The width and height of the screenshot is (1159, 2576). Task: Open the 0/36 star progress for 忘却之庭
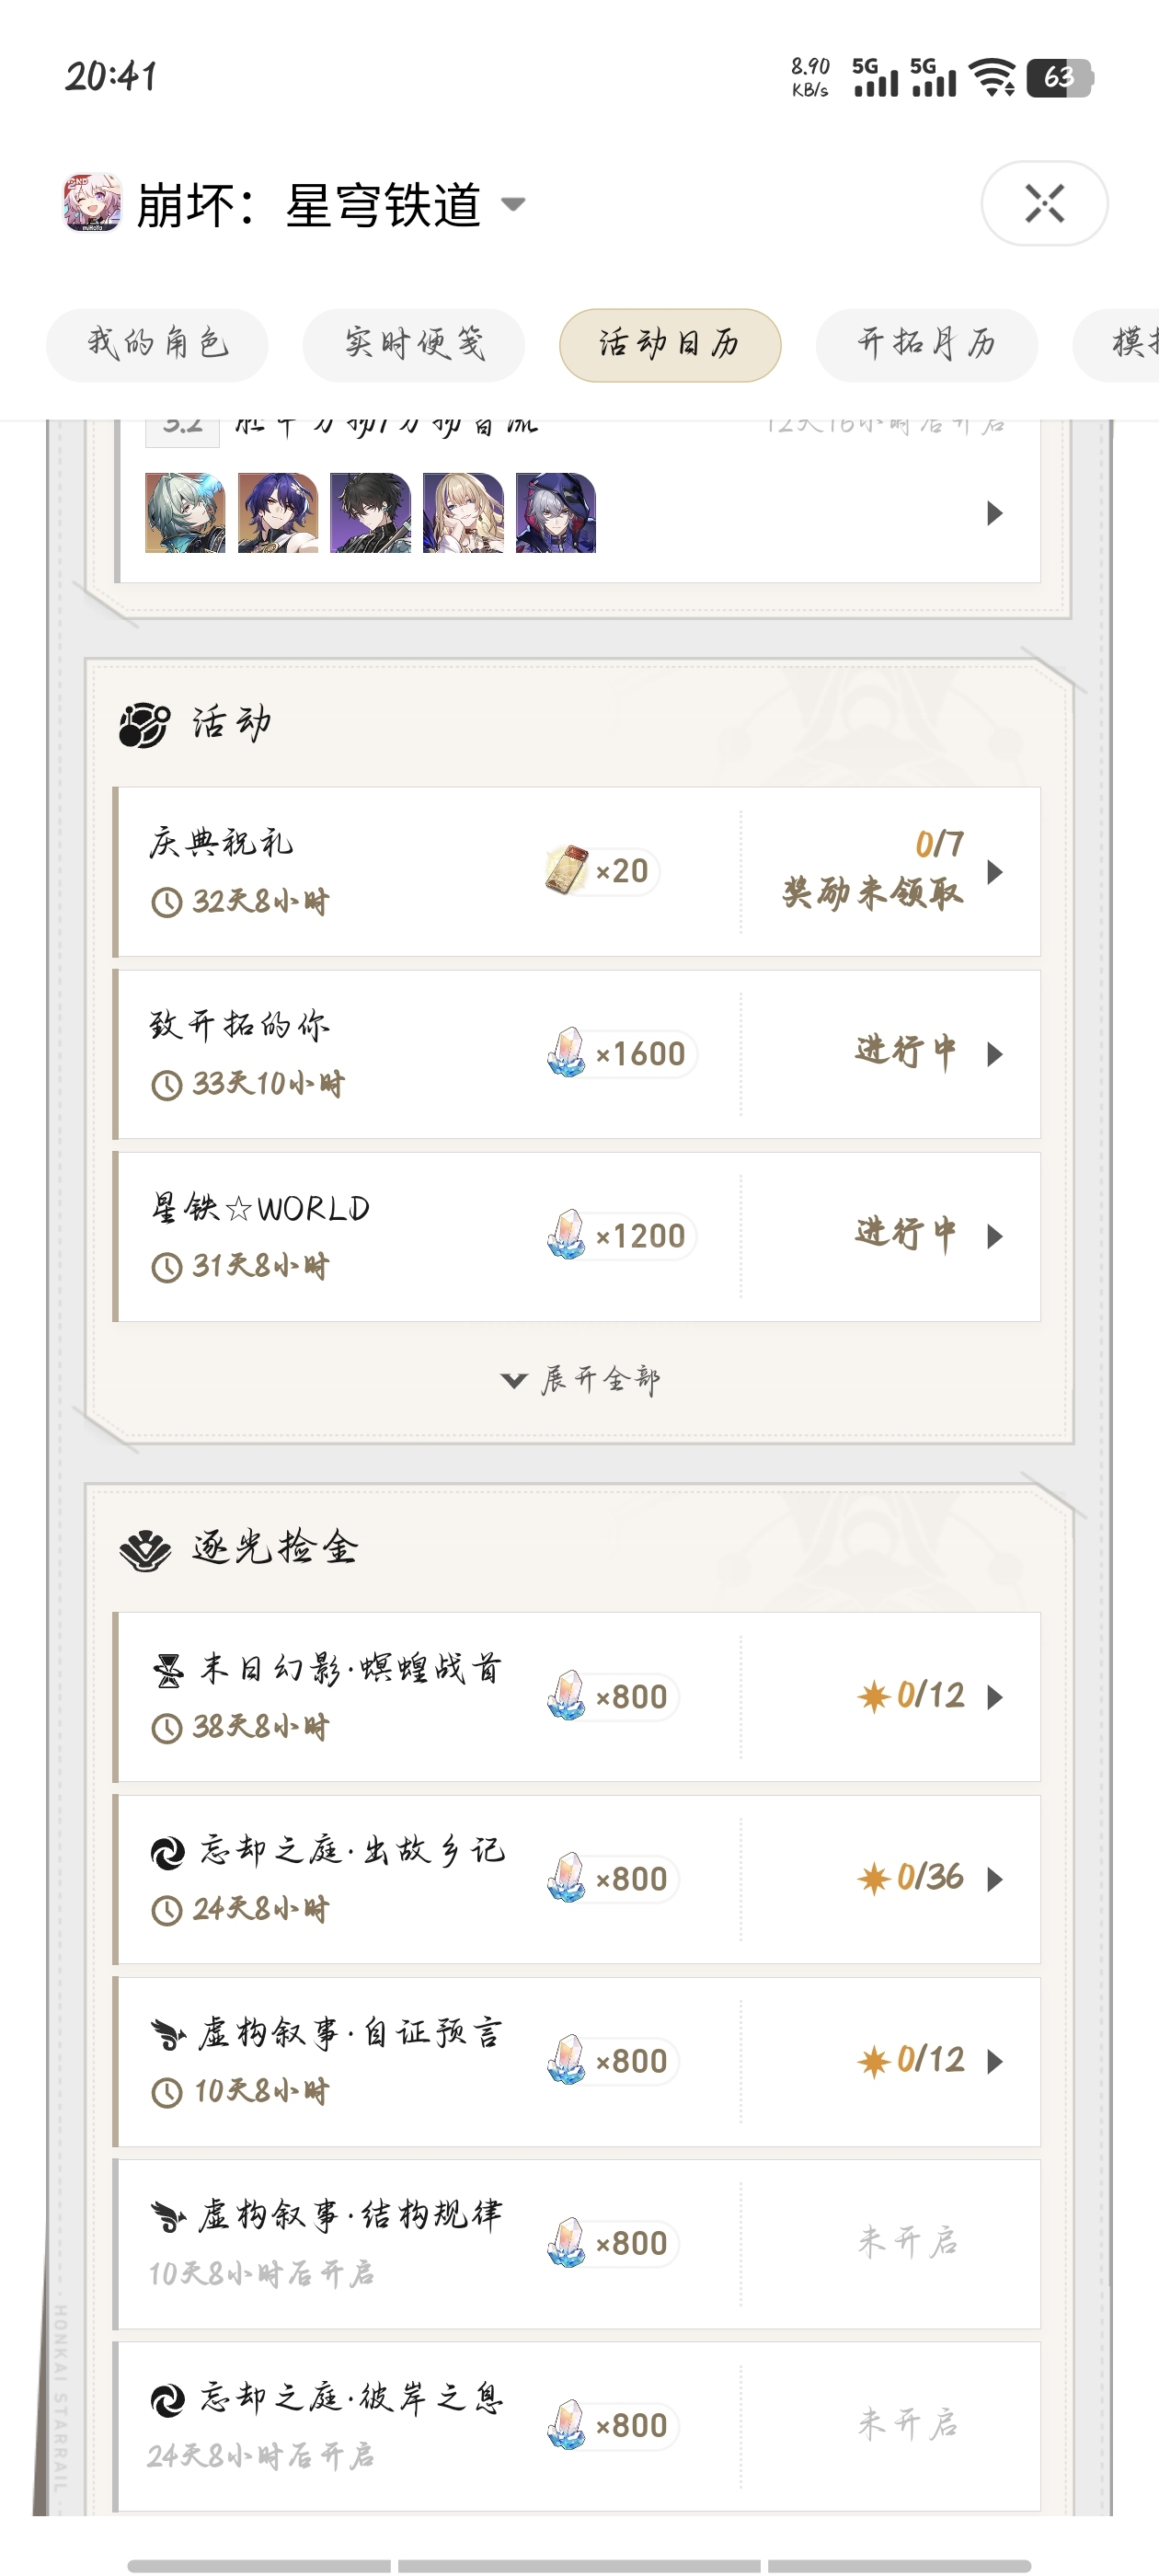(x=911, y=1877)
